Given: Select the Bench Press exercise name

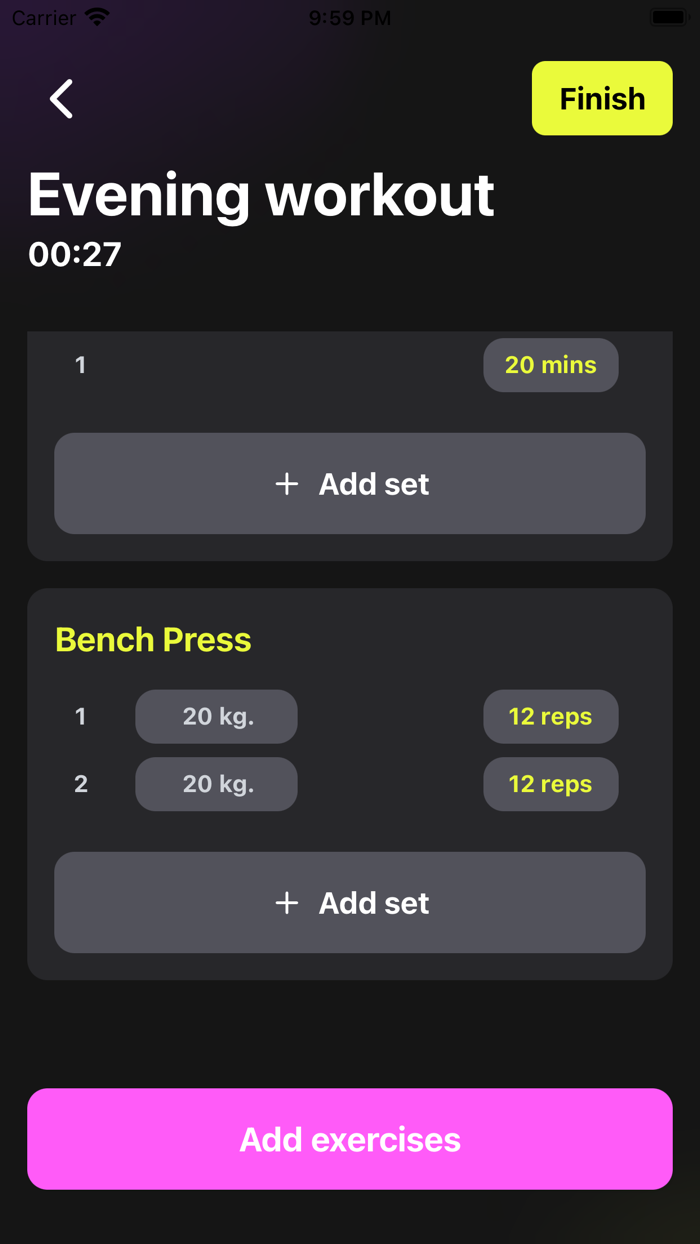Looking at the screenshot, I should (x=152, y=639).
